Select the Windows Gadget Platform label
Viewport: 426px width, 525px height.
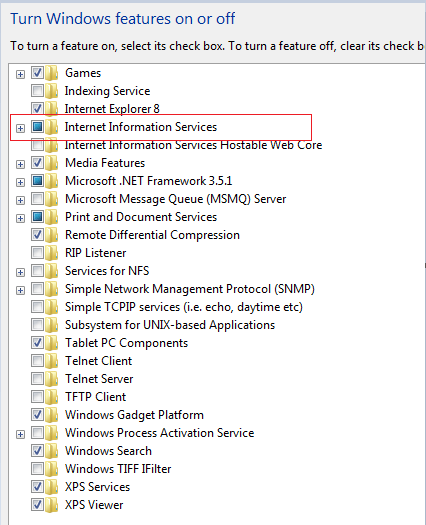[x=134, y=415]
